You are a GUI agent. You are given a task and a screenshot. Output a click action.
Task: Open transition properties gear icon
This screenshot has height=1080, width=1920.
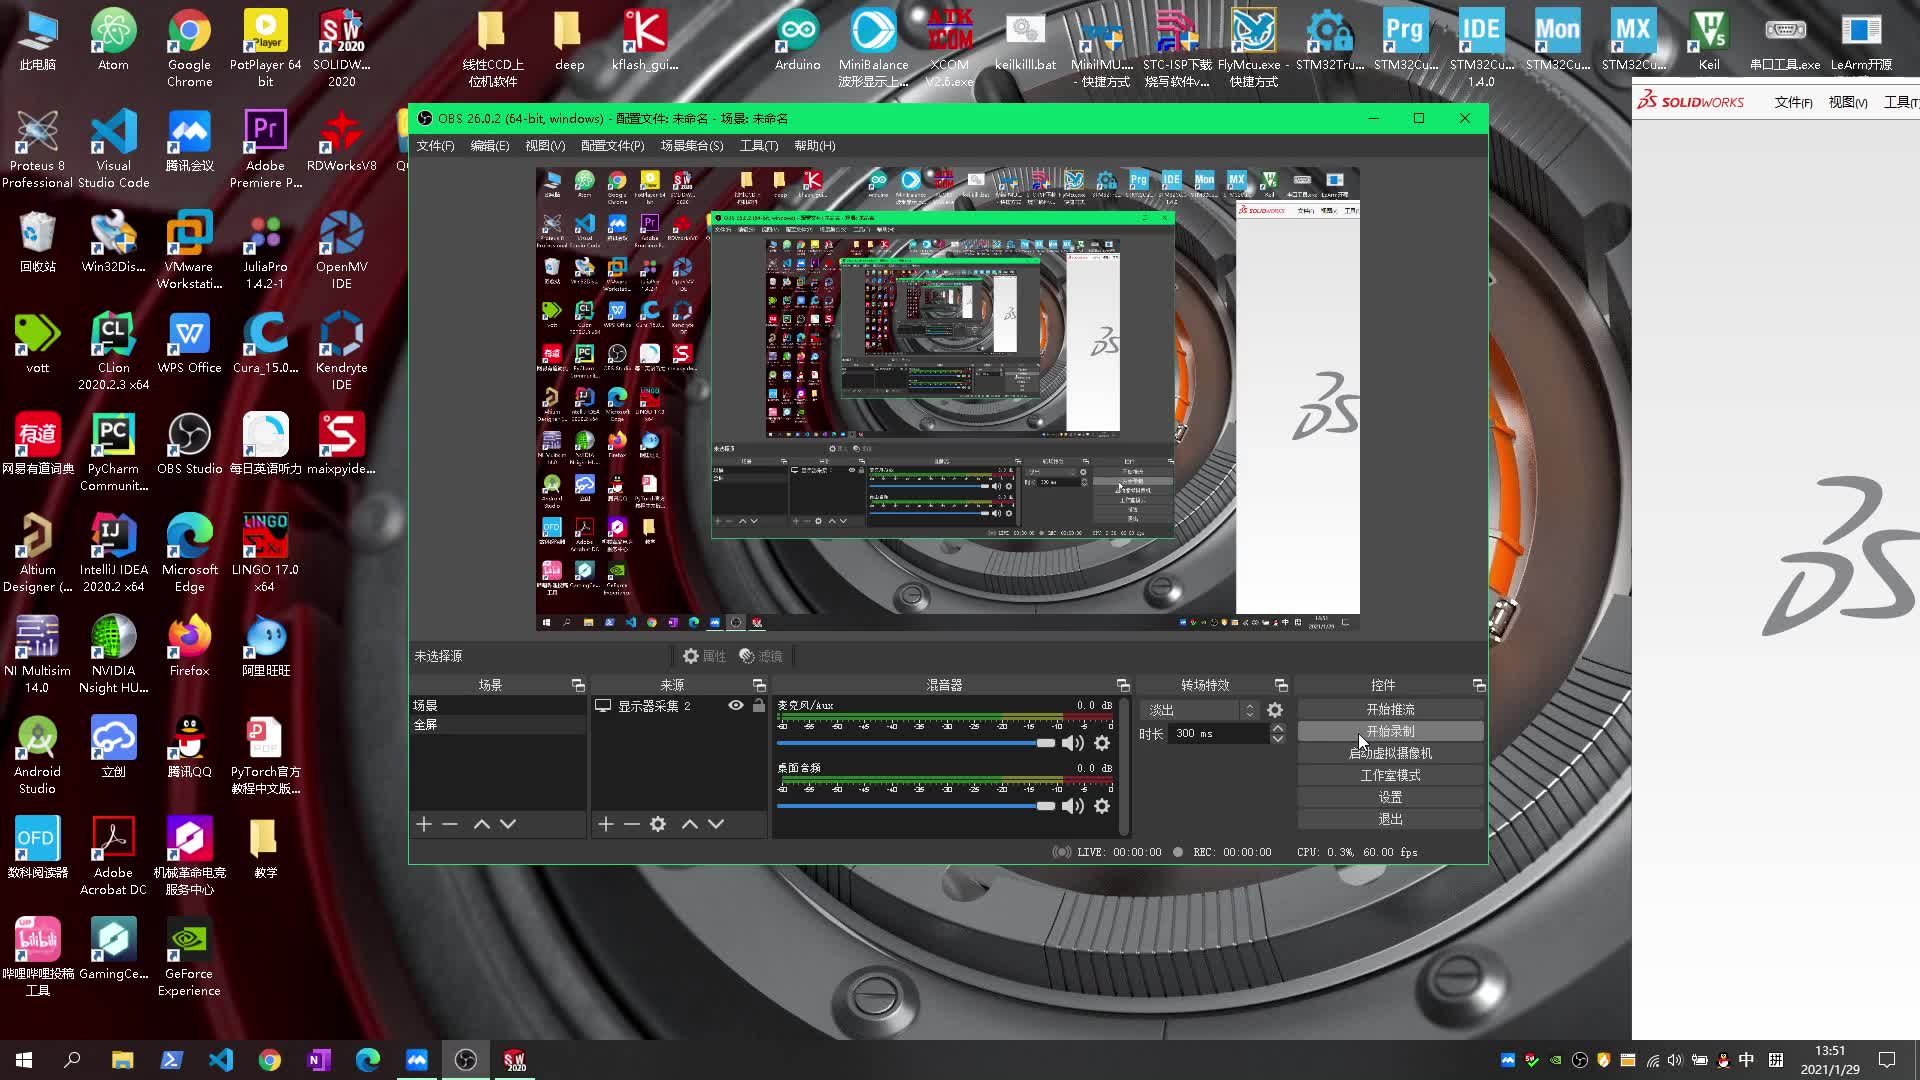(x=1275, y=710)
